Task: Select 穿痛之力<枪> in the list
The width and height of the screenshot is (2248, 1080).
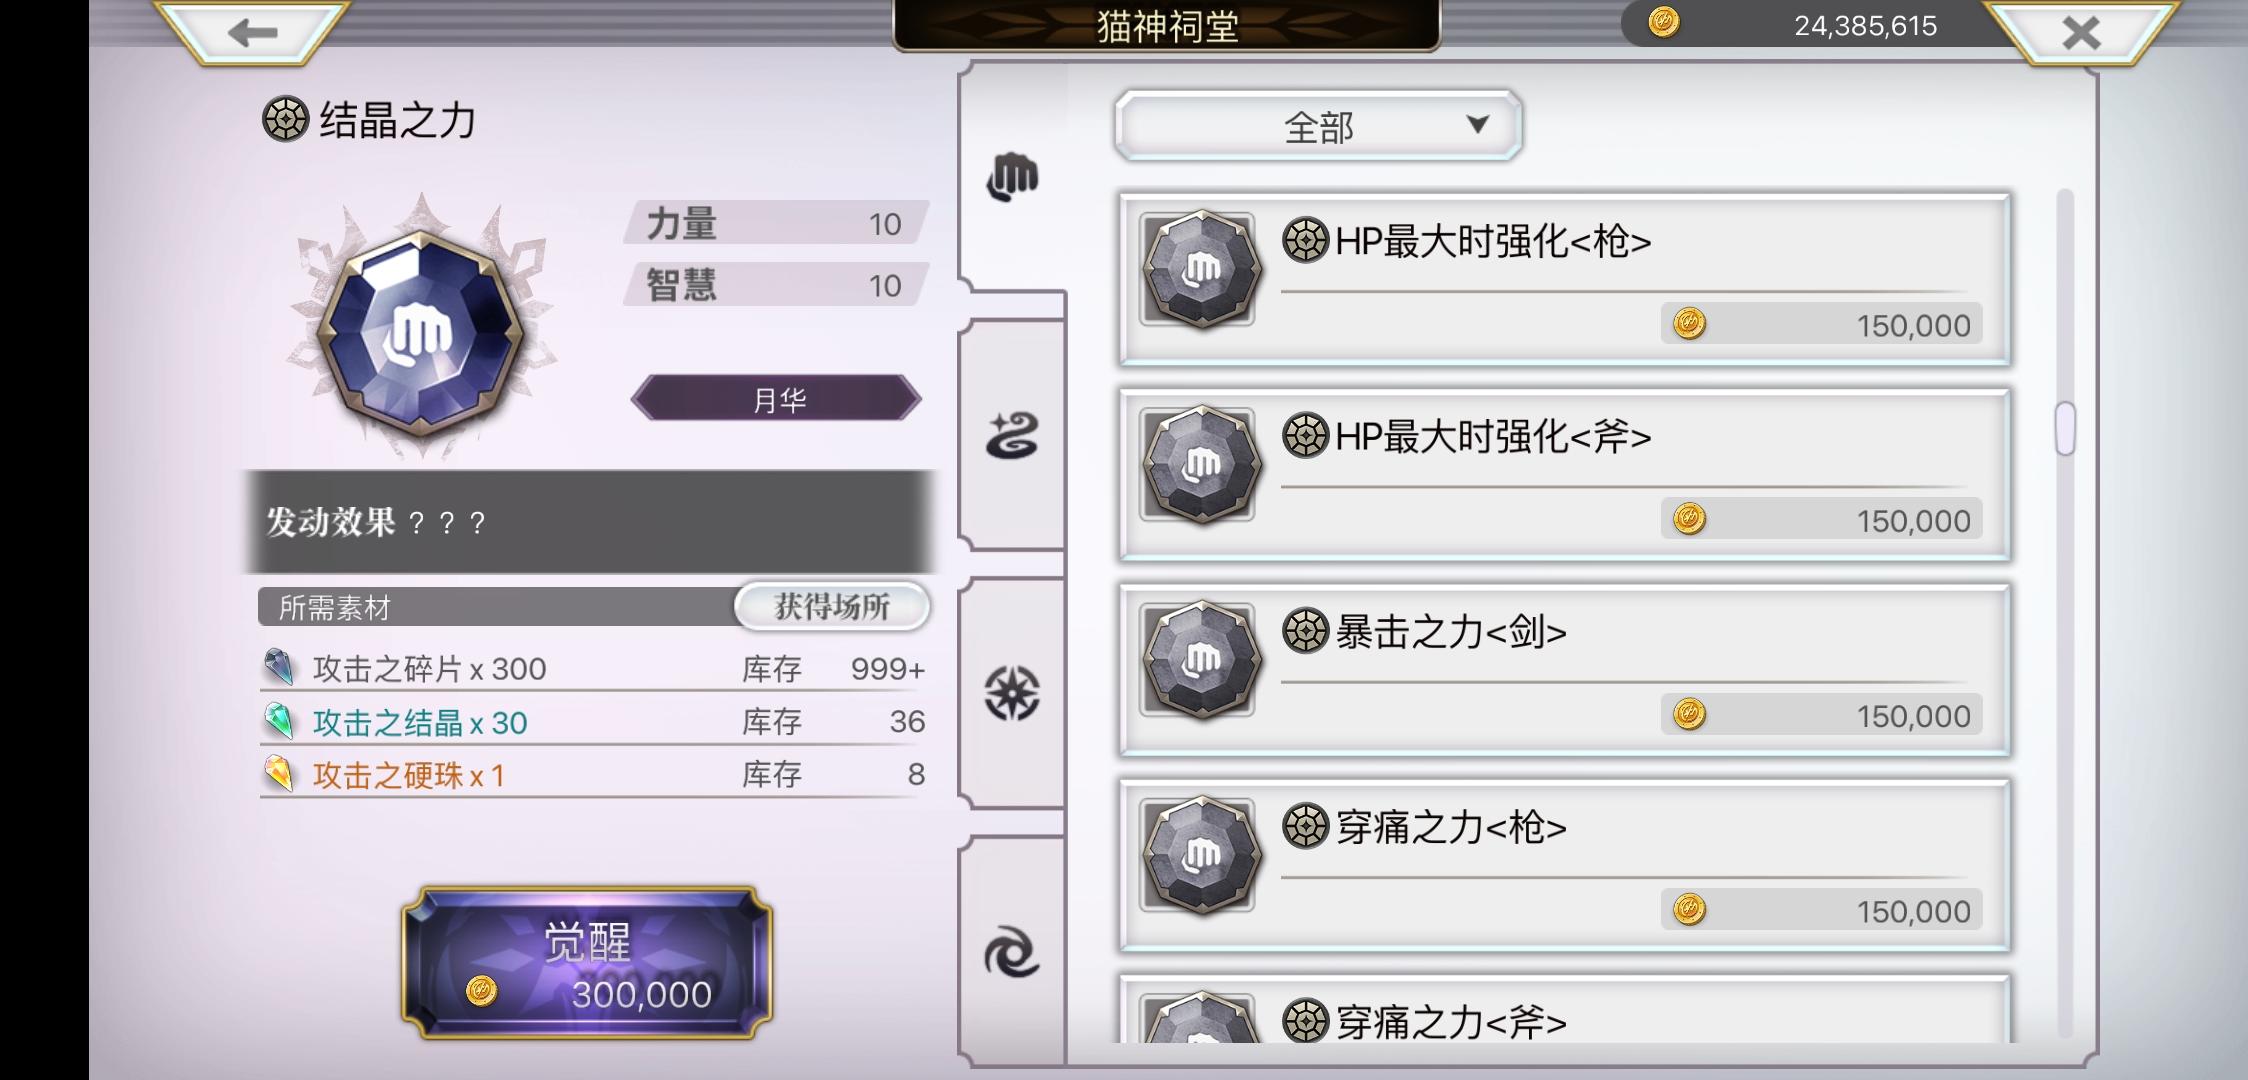Action: 1564,866
